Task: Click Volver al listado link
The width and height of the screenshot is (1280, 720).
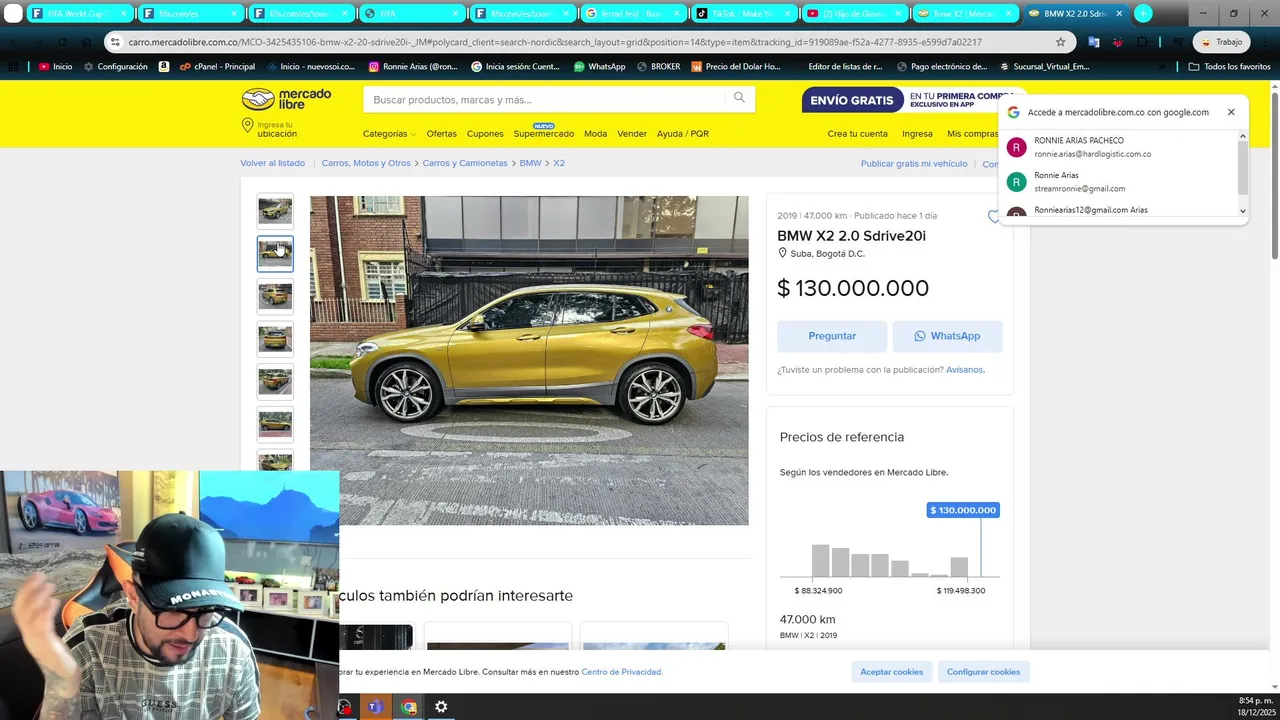Action: (272, 163)
